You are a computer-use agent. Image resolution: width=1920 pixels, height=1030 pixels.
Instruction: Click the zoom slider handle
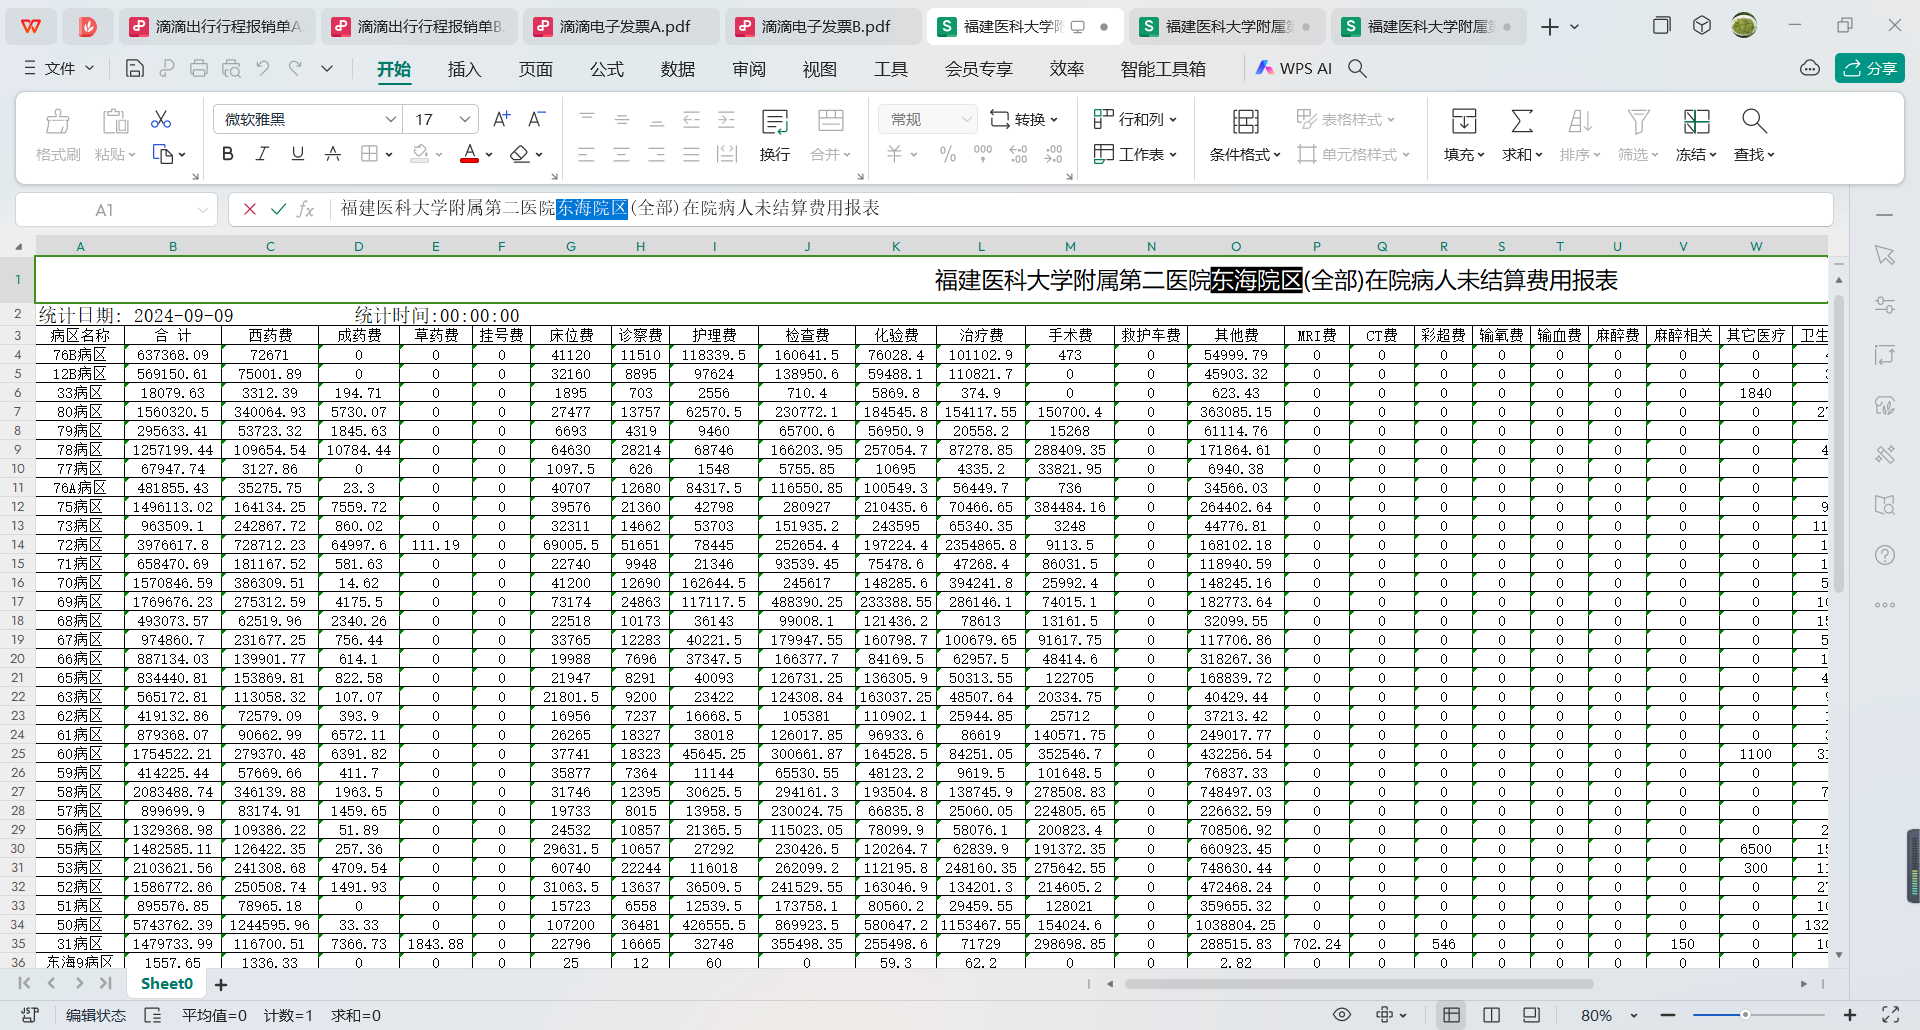click(x=1745, y=1015)
